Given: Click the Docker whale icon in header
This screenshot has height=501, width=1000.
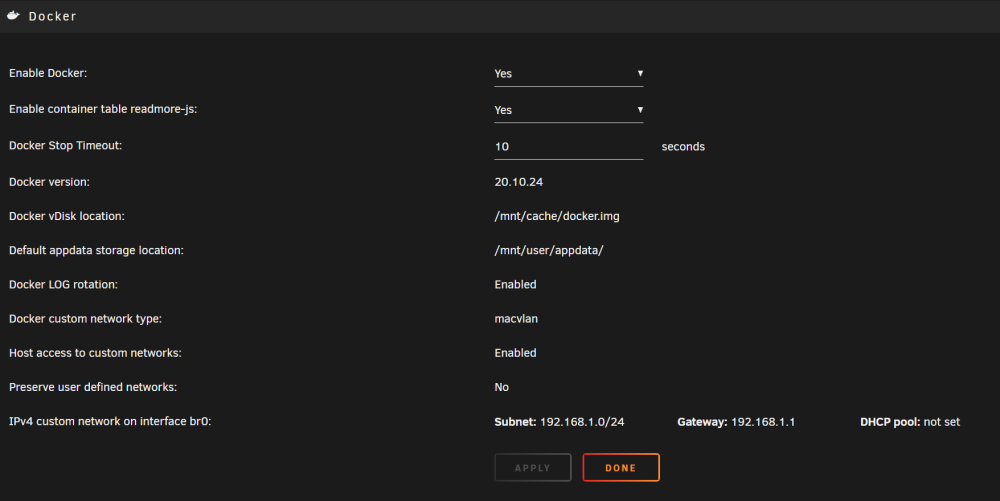Looking at the screenshot, I should click(13, 15).
